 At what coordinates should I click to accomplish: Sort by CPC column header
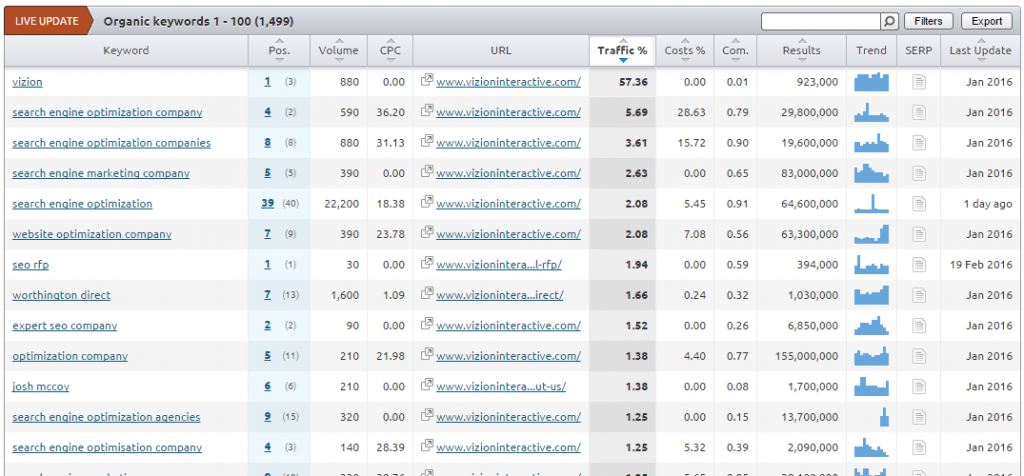[390, 51]
